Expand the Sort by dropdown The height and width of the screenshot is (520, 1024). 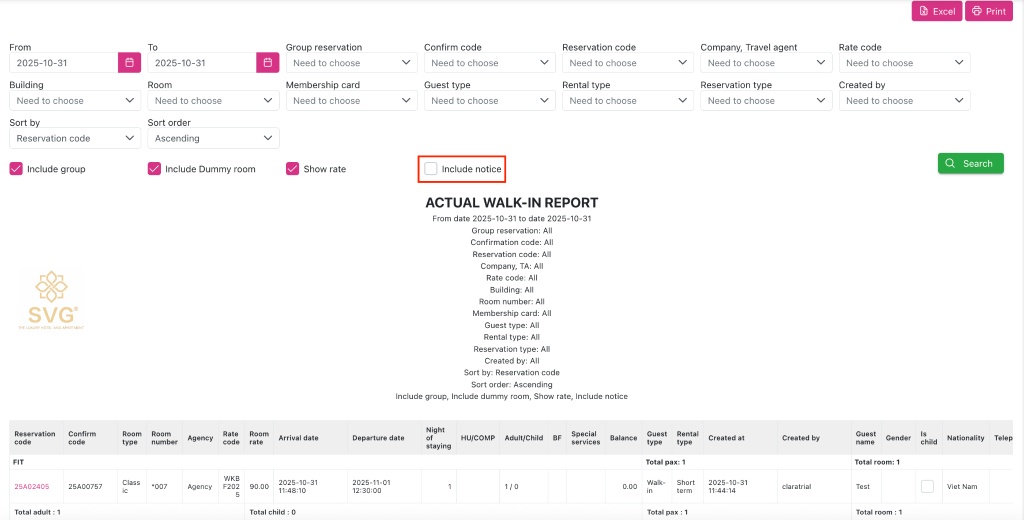pos(75,138)
